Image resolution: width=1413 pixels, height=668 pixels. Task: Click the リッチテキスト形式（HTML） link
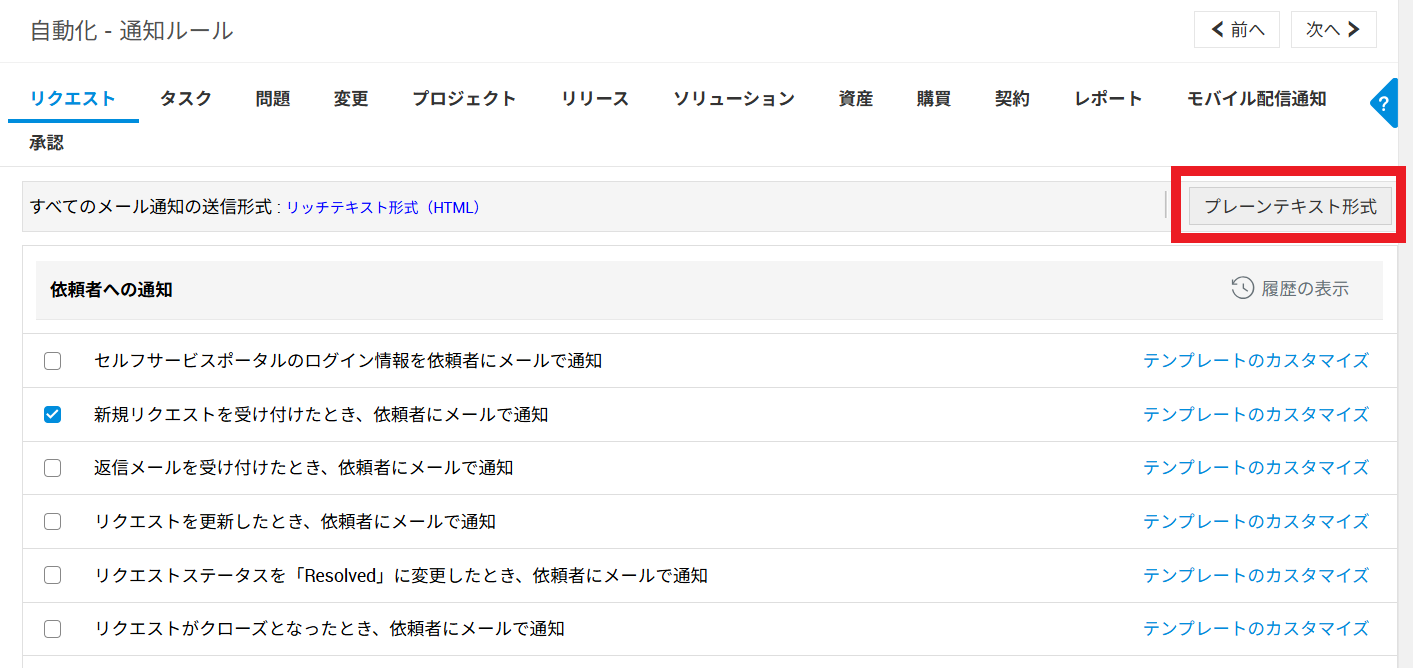pyautogui.click(x=383, y=208)
